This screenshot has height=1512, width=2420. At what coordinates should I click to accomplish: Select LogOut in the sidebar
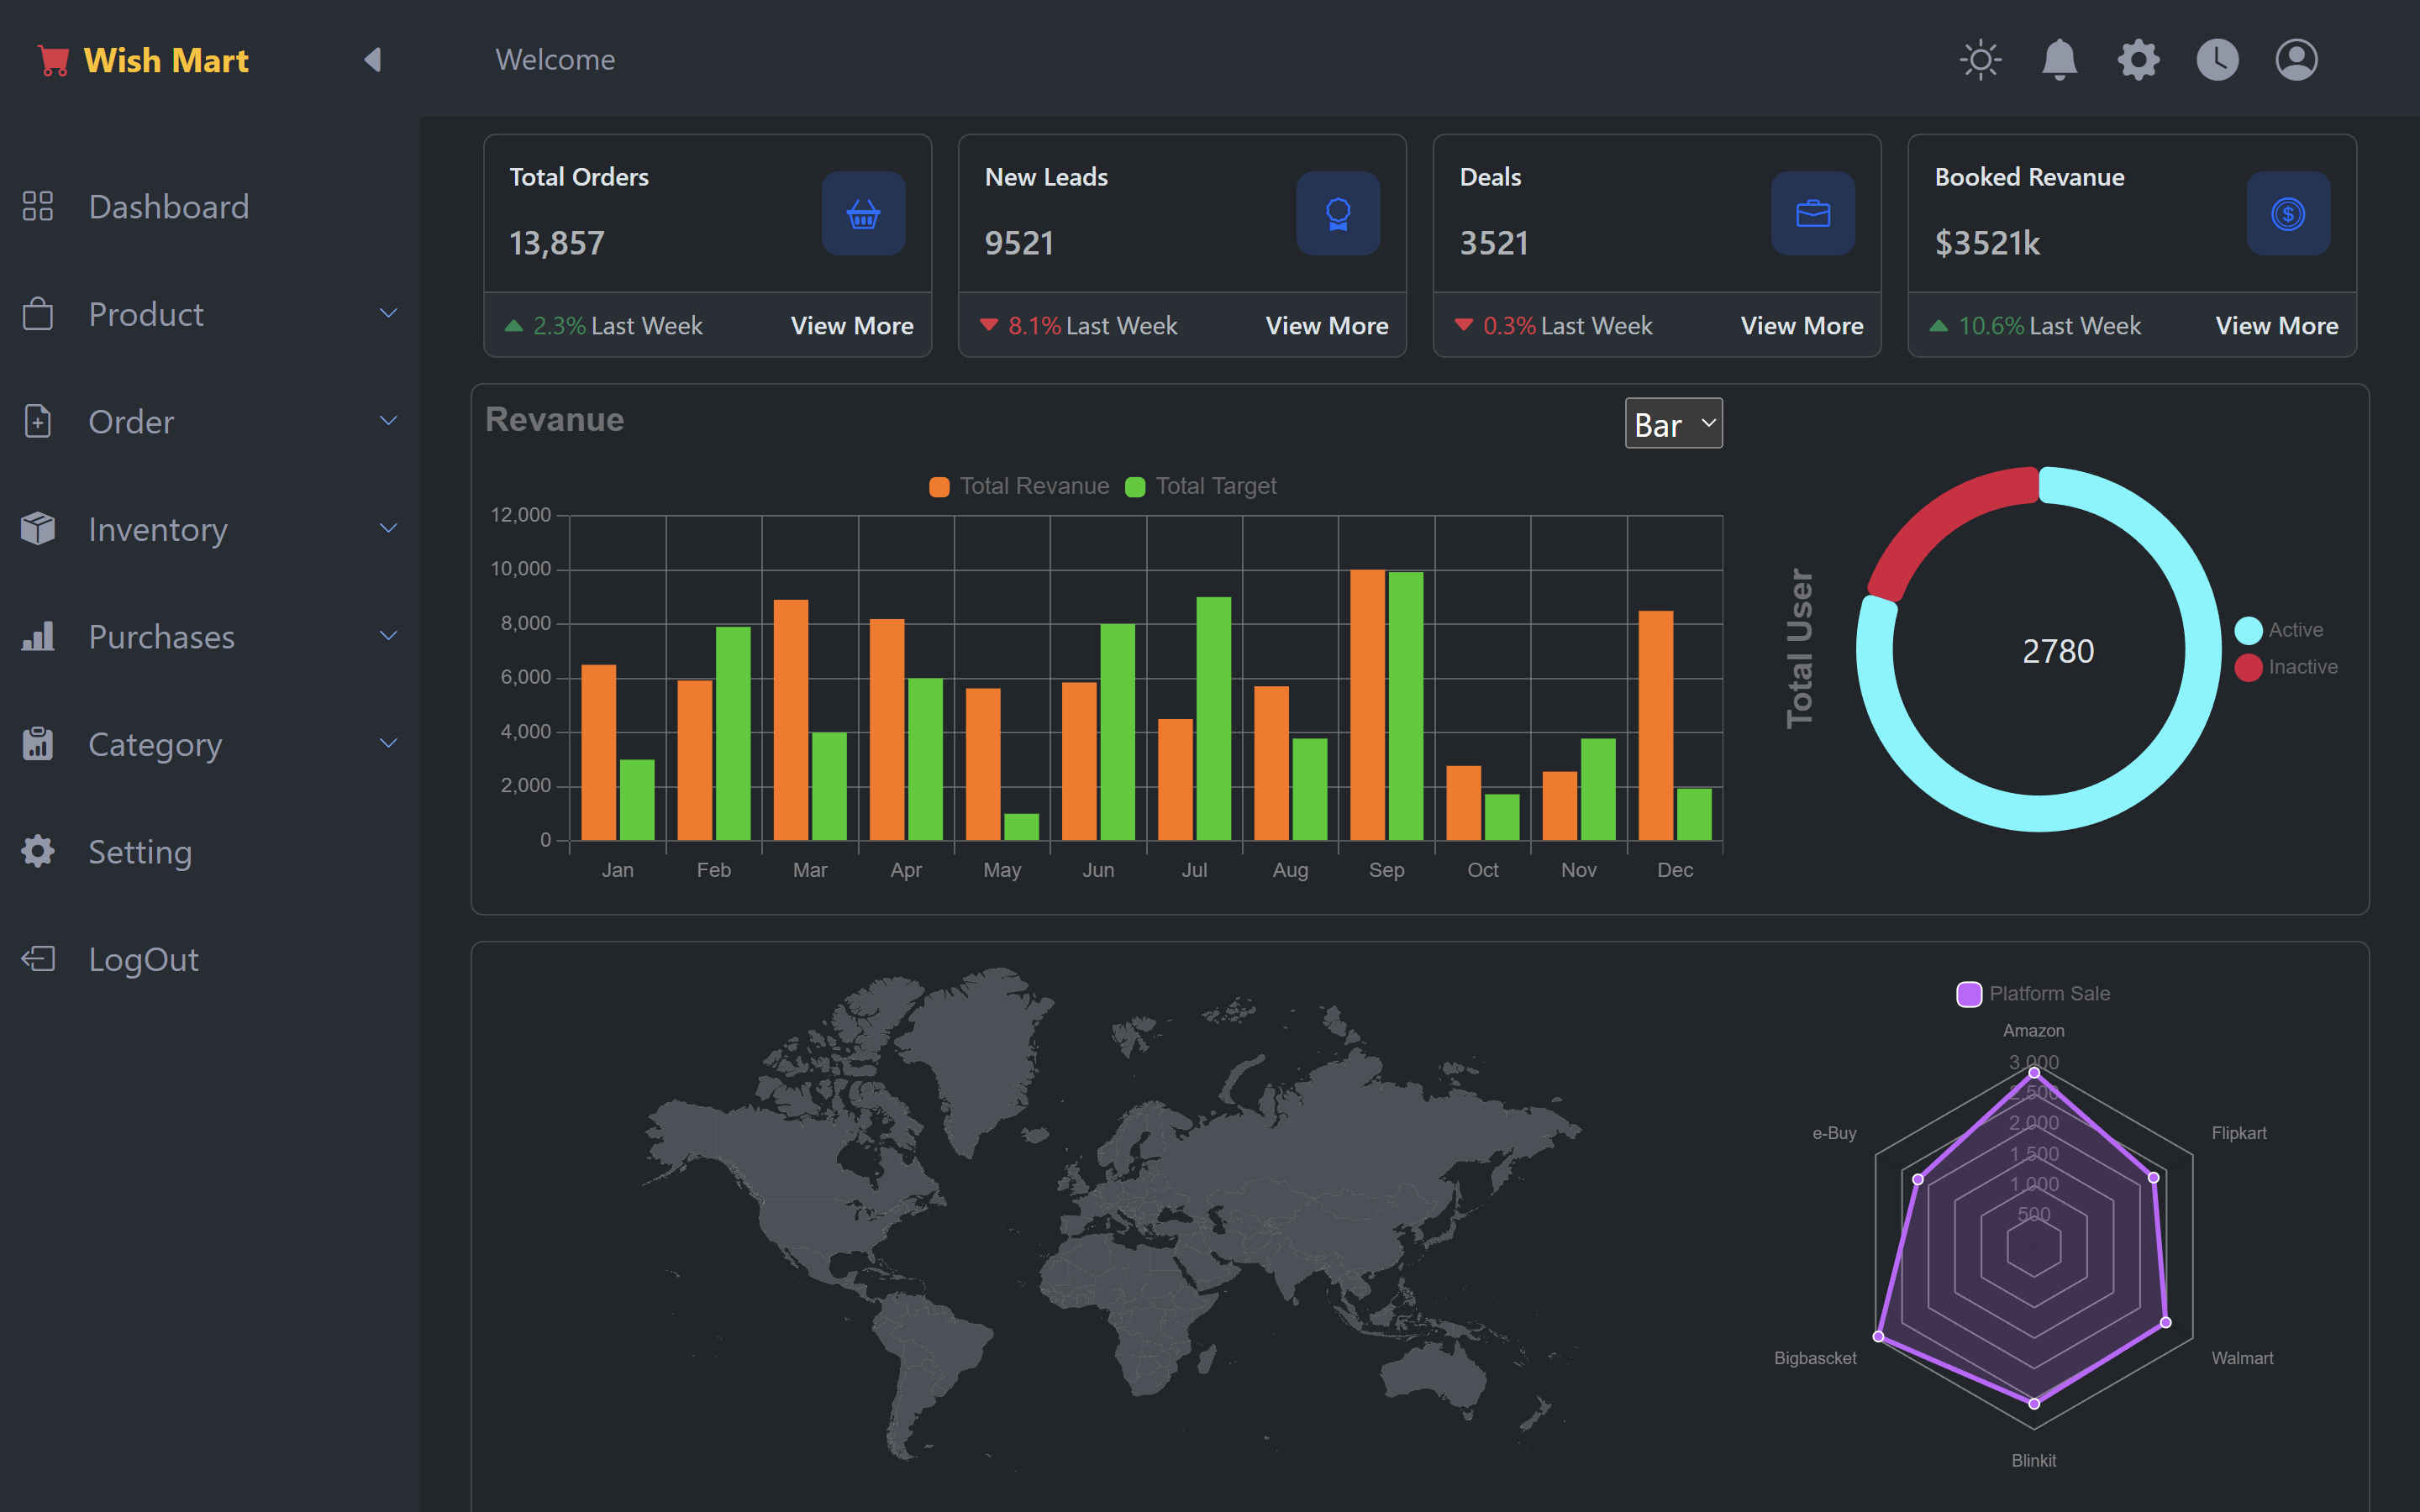[x=143, y=959]
